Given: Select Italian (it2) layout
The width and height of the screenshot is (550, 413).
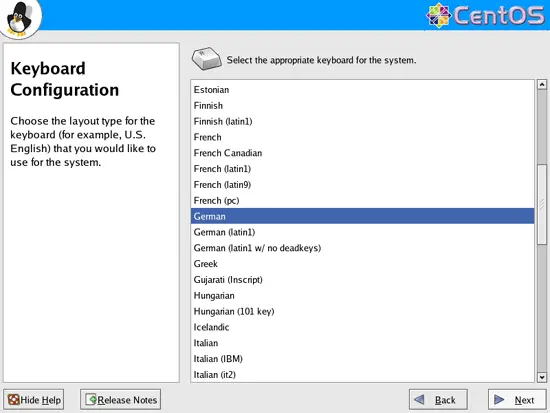Looking at the screenshot, I should click(x=362, y=374).
